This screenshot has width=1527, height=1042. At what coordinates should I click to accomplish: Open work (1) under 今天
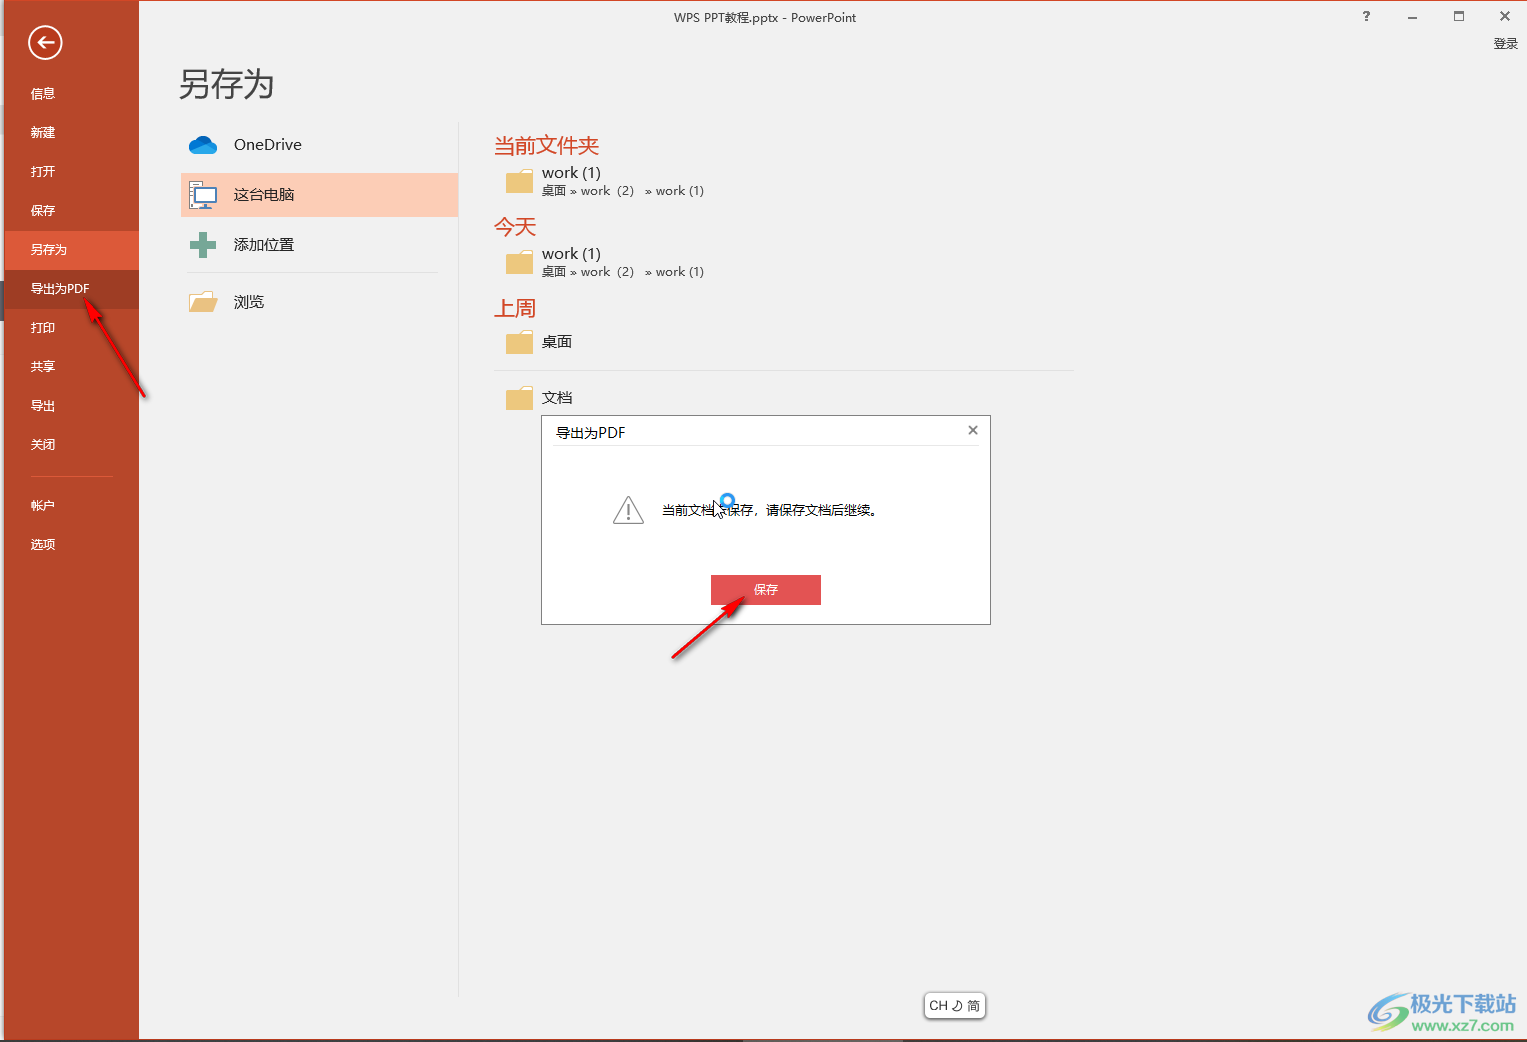[571, 254]
